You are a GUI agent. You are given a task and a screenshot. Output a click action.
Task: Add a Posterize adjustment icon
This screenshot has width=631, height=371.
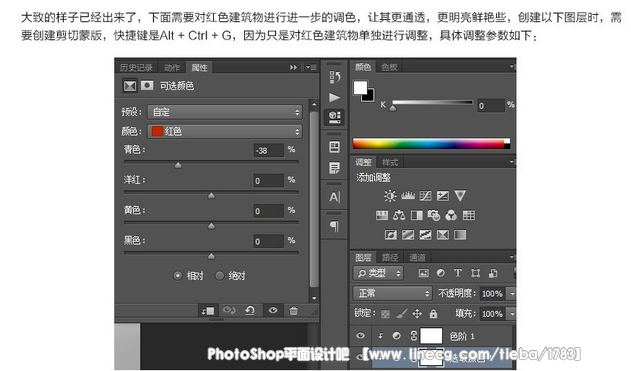[408, 235]
